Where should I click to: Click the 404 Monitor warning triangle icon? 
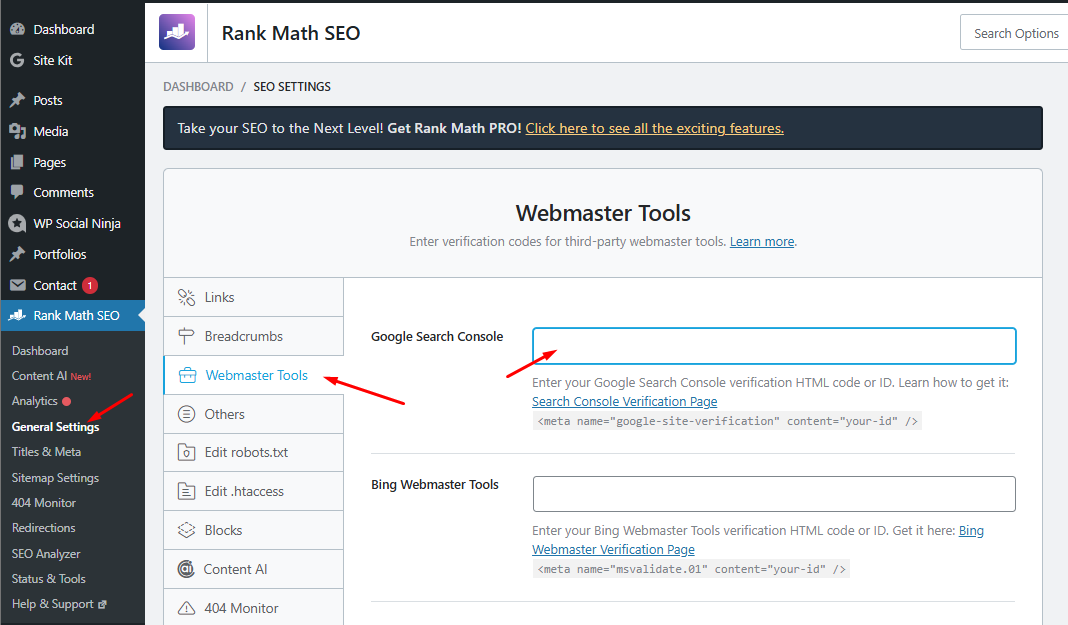click(x=187, y=608)
